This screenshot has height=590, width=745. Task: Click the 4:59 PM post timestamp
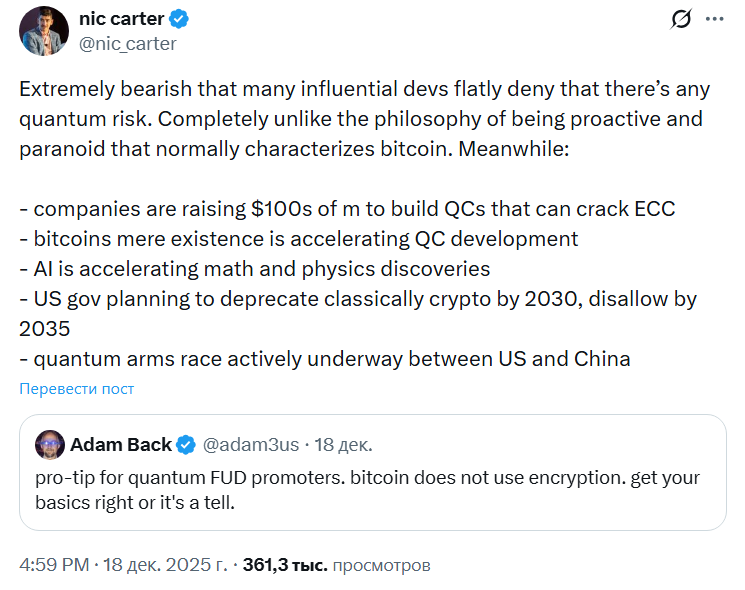(x=55, y=565)
